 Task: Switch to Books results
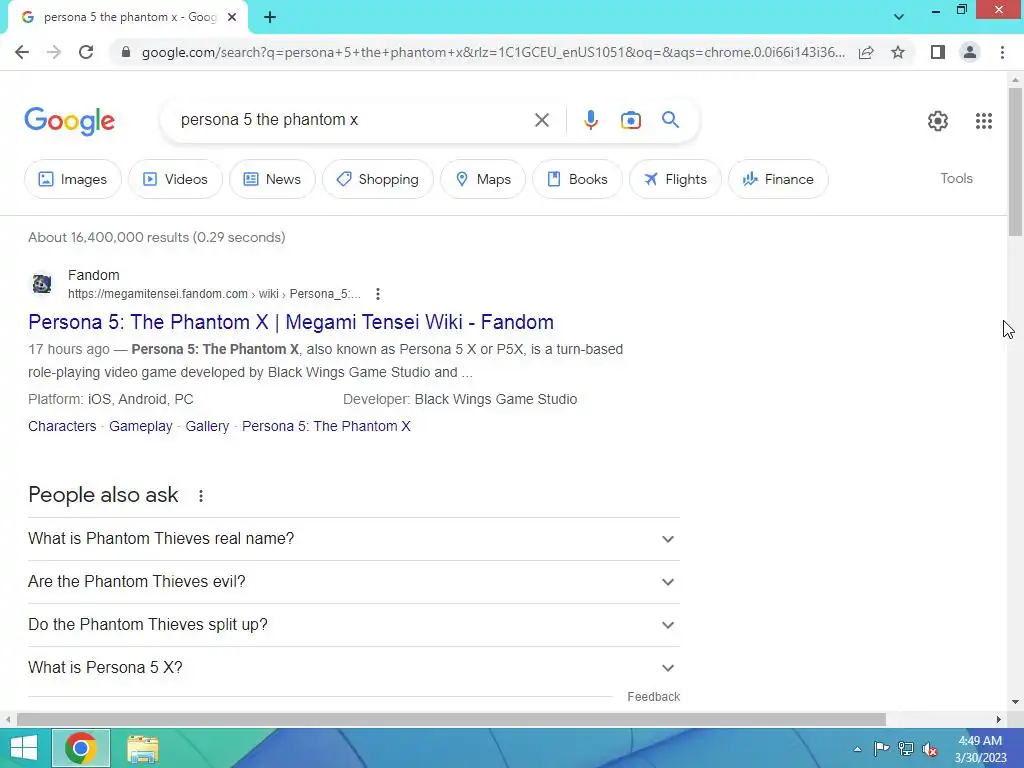click(577, 179)
